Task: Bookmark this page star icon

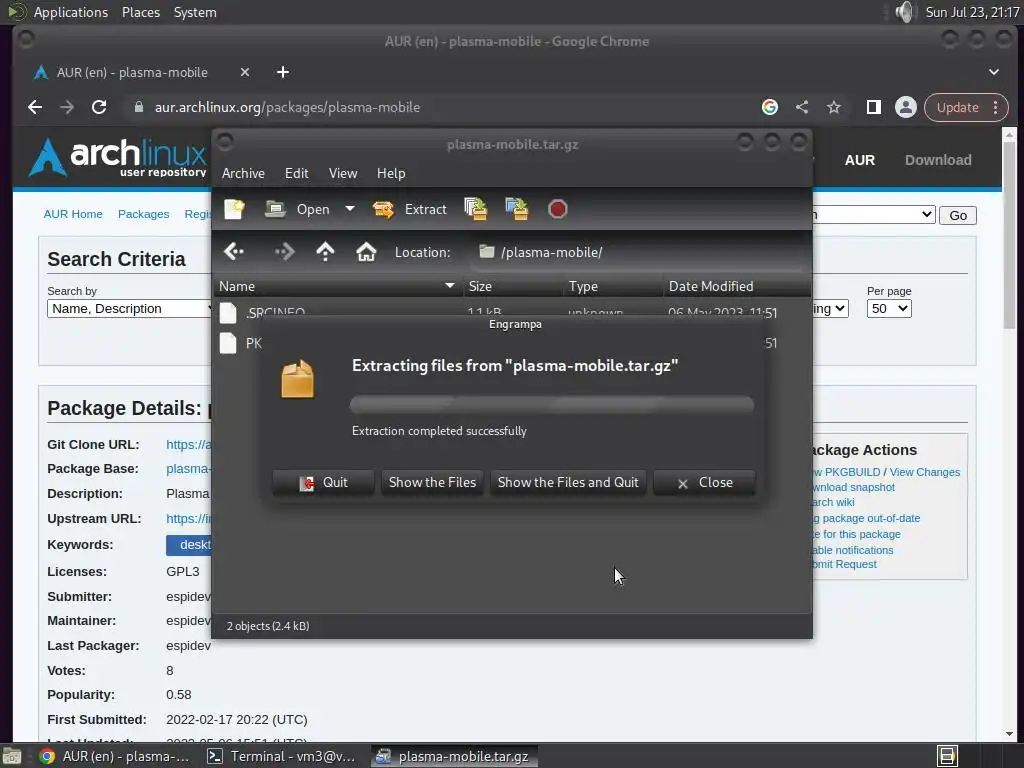Action: pos(834,107)
